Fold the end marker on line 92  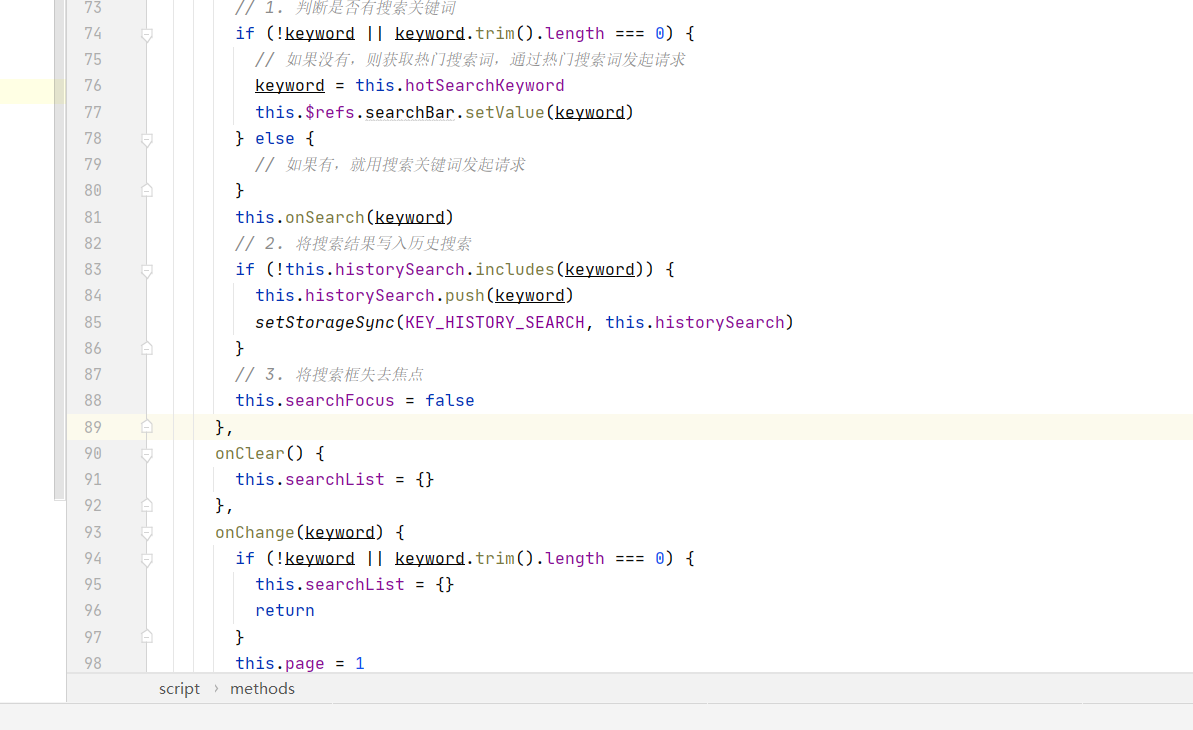point(147,505)
